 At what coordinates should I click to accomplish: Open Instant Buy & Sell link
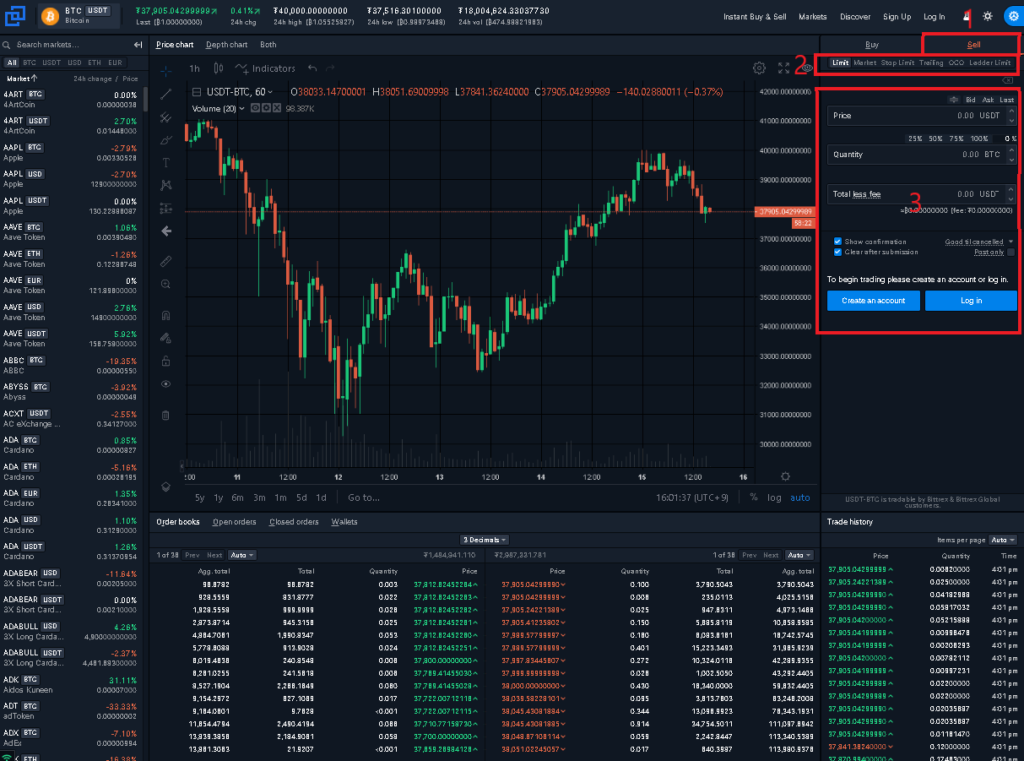754,17
